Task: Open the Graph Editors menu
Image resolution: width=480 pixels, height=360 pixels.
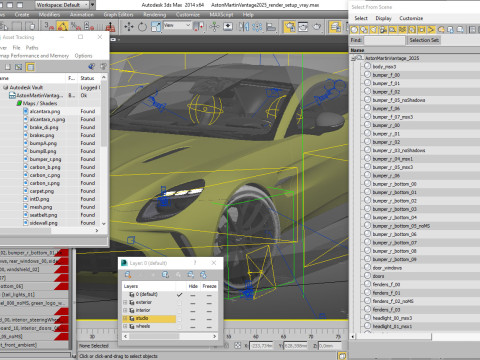Action: coord(118,15)
